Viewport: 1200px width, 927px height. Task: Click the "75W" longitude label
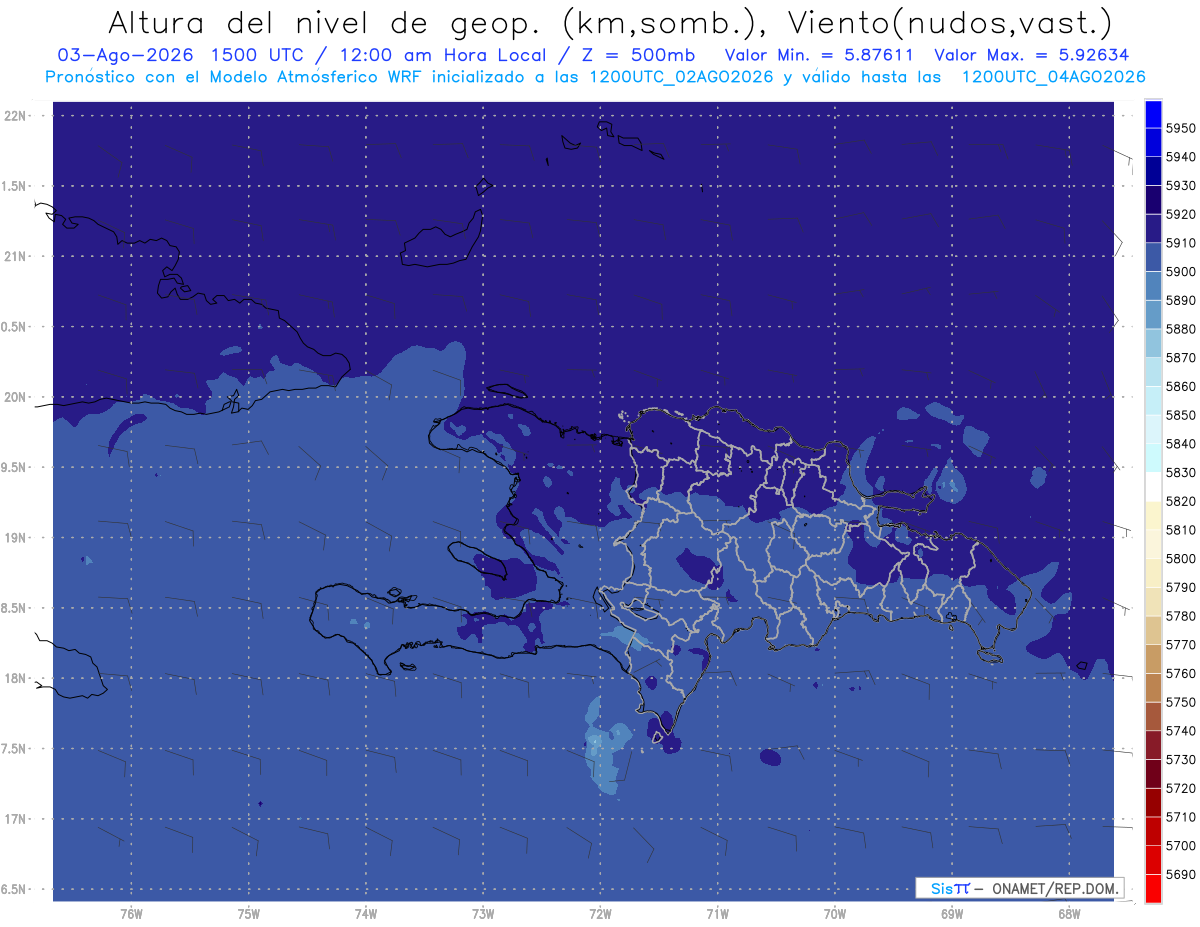[249, 914]
